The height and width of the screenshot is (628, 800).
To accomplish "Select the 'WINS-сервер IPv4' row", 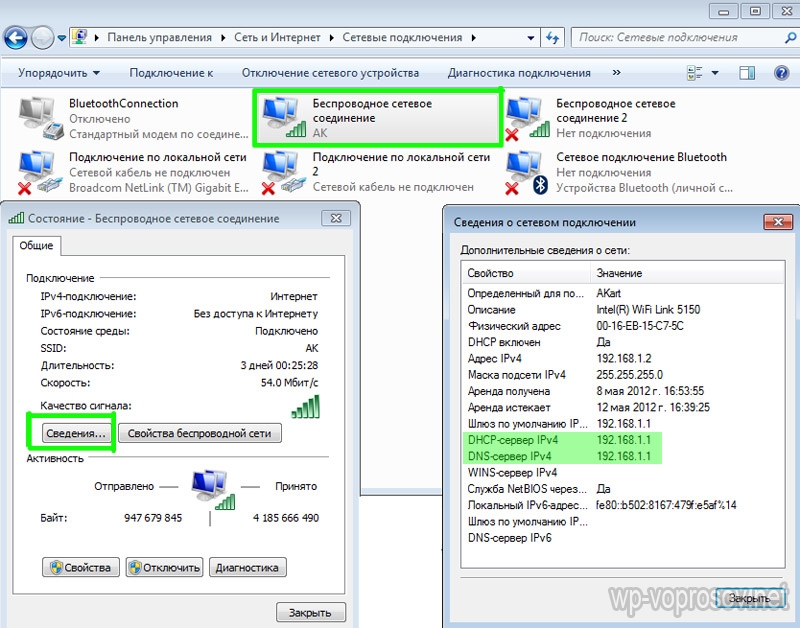I will pyautogui.click(x=623, y=472).
